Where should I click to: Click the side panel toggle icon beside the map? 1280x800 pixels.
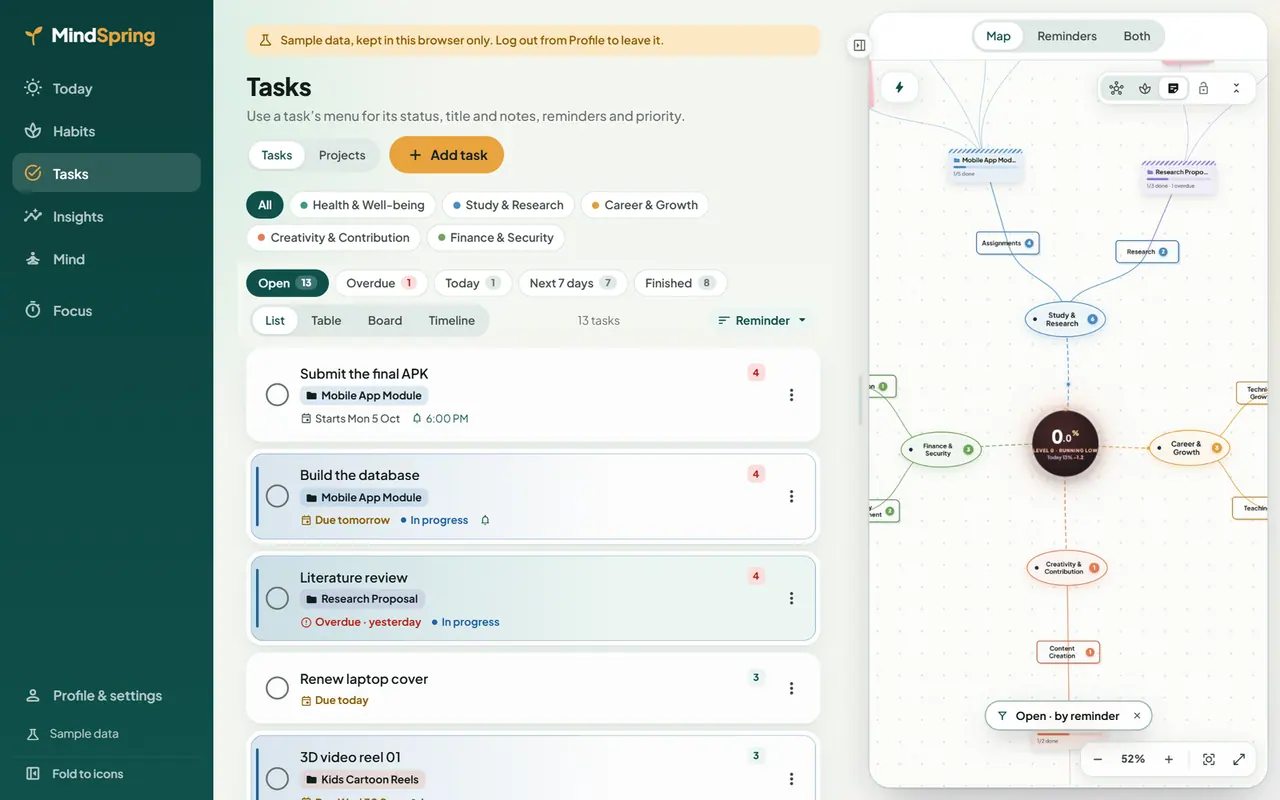(859, 45)
